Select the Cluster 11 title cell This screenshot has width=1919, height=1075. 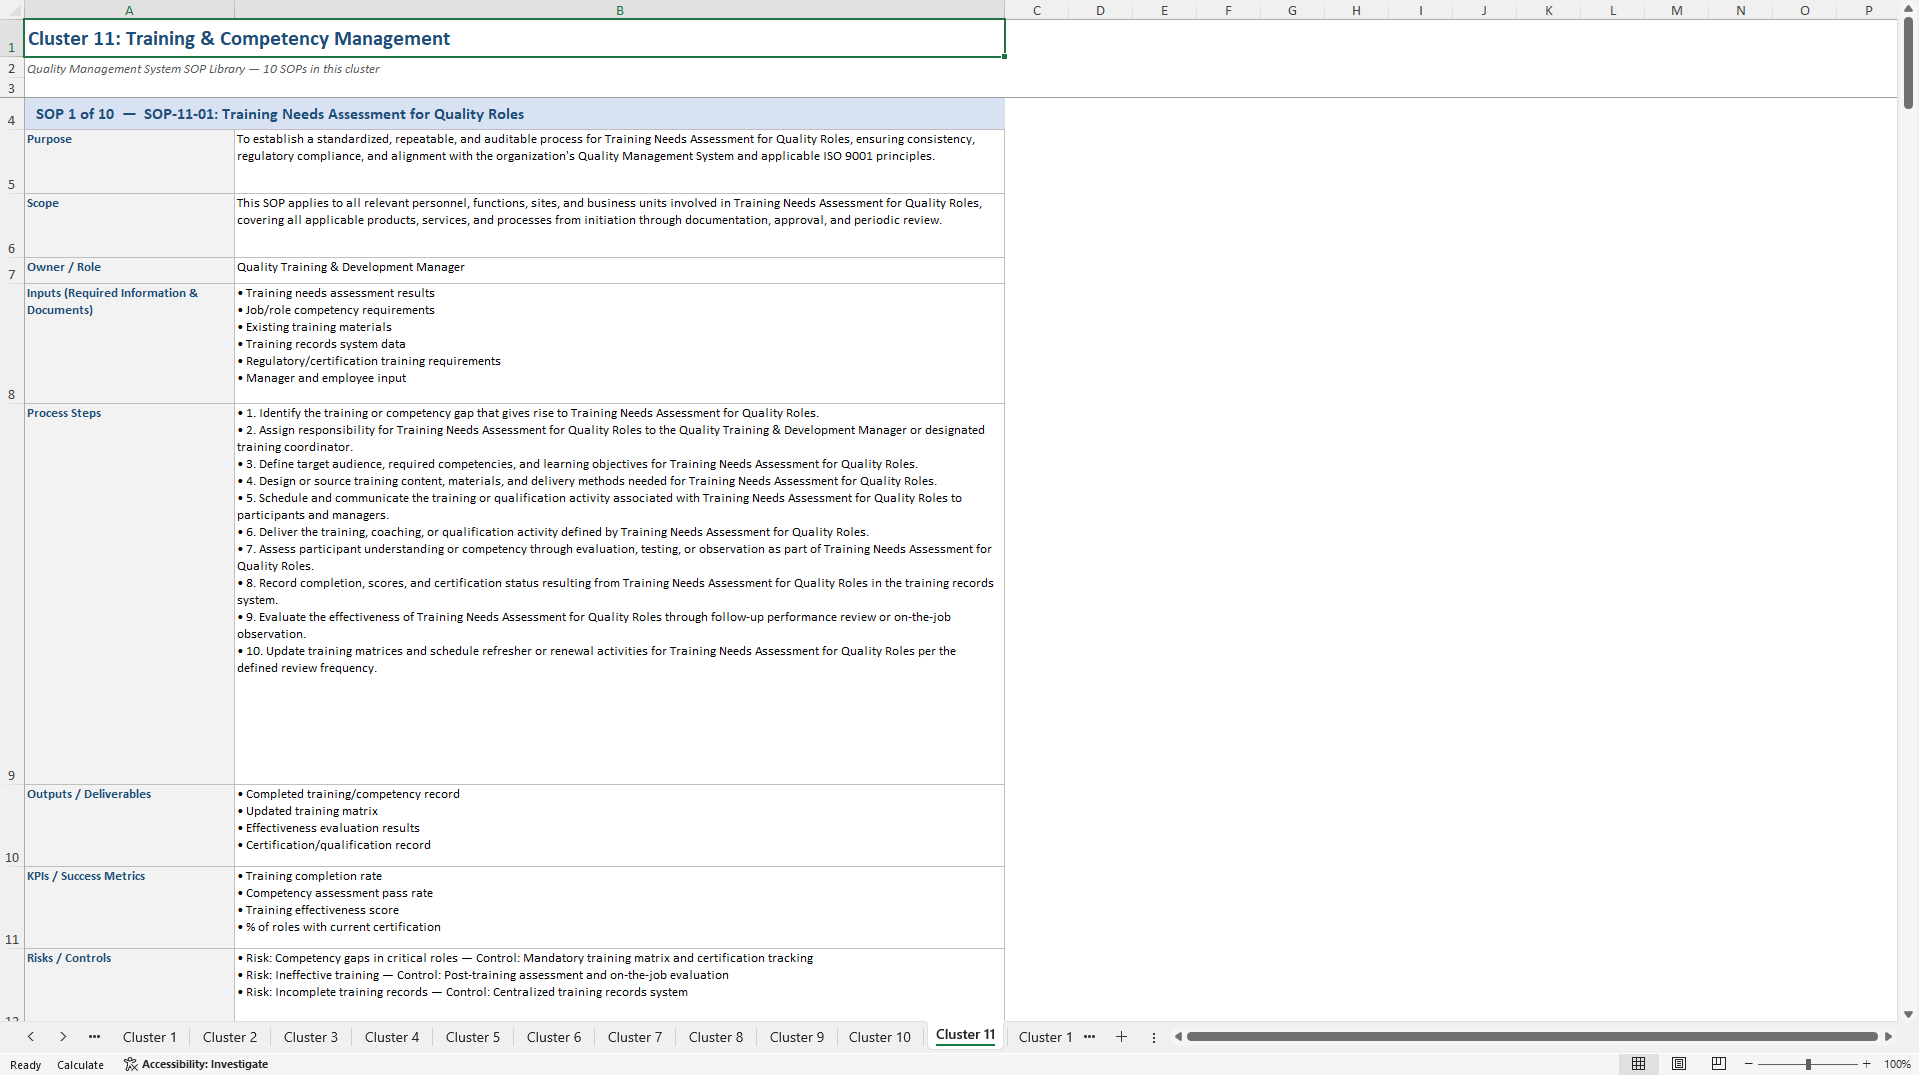(x=514, y=38)
